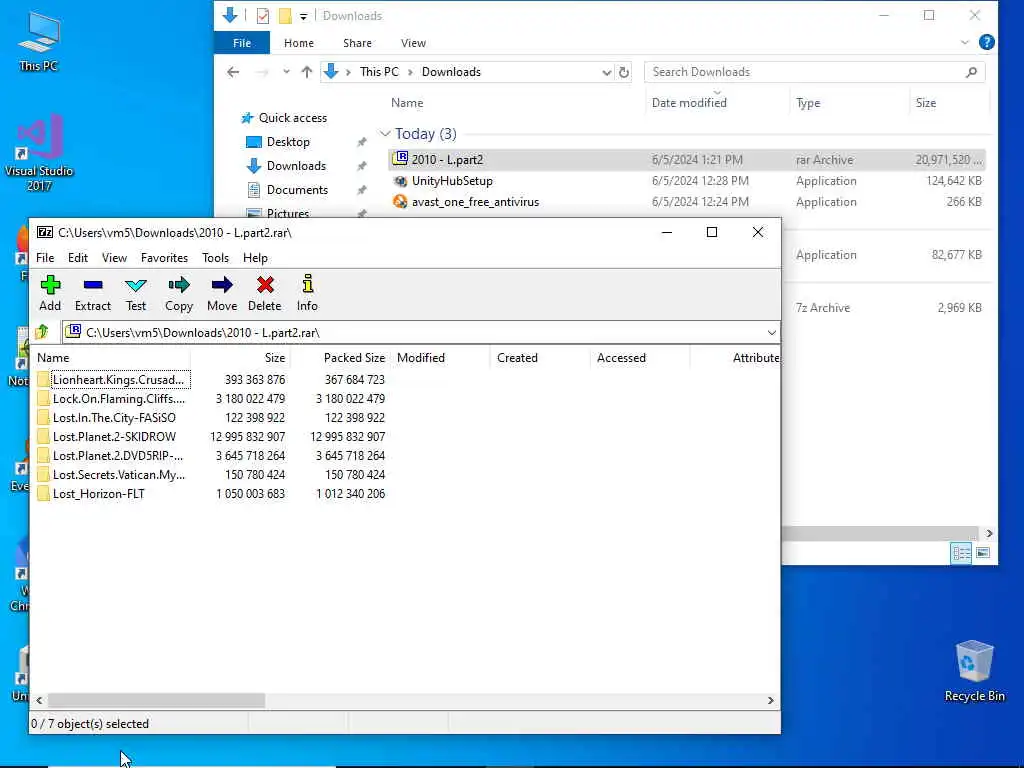This screenshot has width=1024, height=768.
Task: Open the View menu in 7-Zip
Action: point(114,258)
